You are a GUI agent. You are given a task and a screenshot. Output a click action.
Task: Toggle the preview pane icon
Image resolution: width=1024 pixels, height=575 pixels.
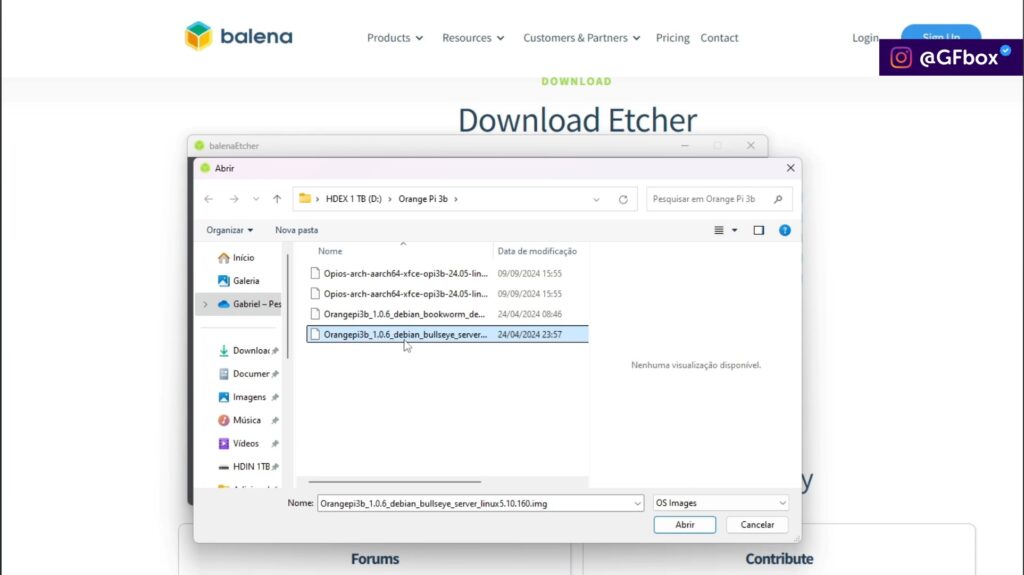click(x=758, y=230)
